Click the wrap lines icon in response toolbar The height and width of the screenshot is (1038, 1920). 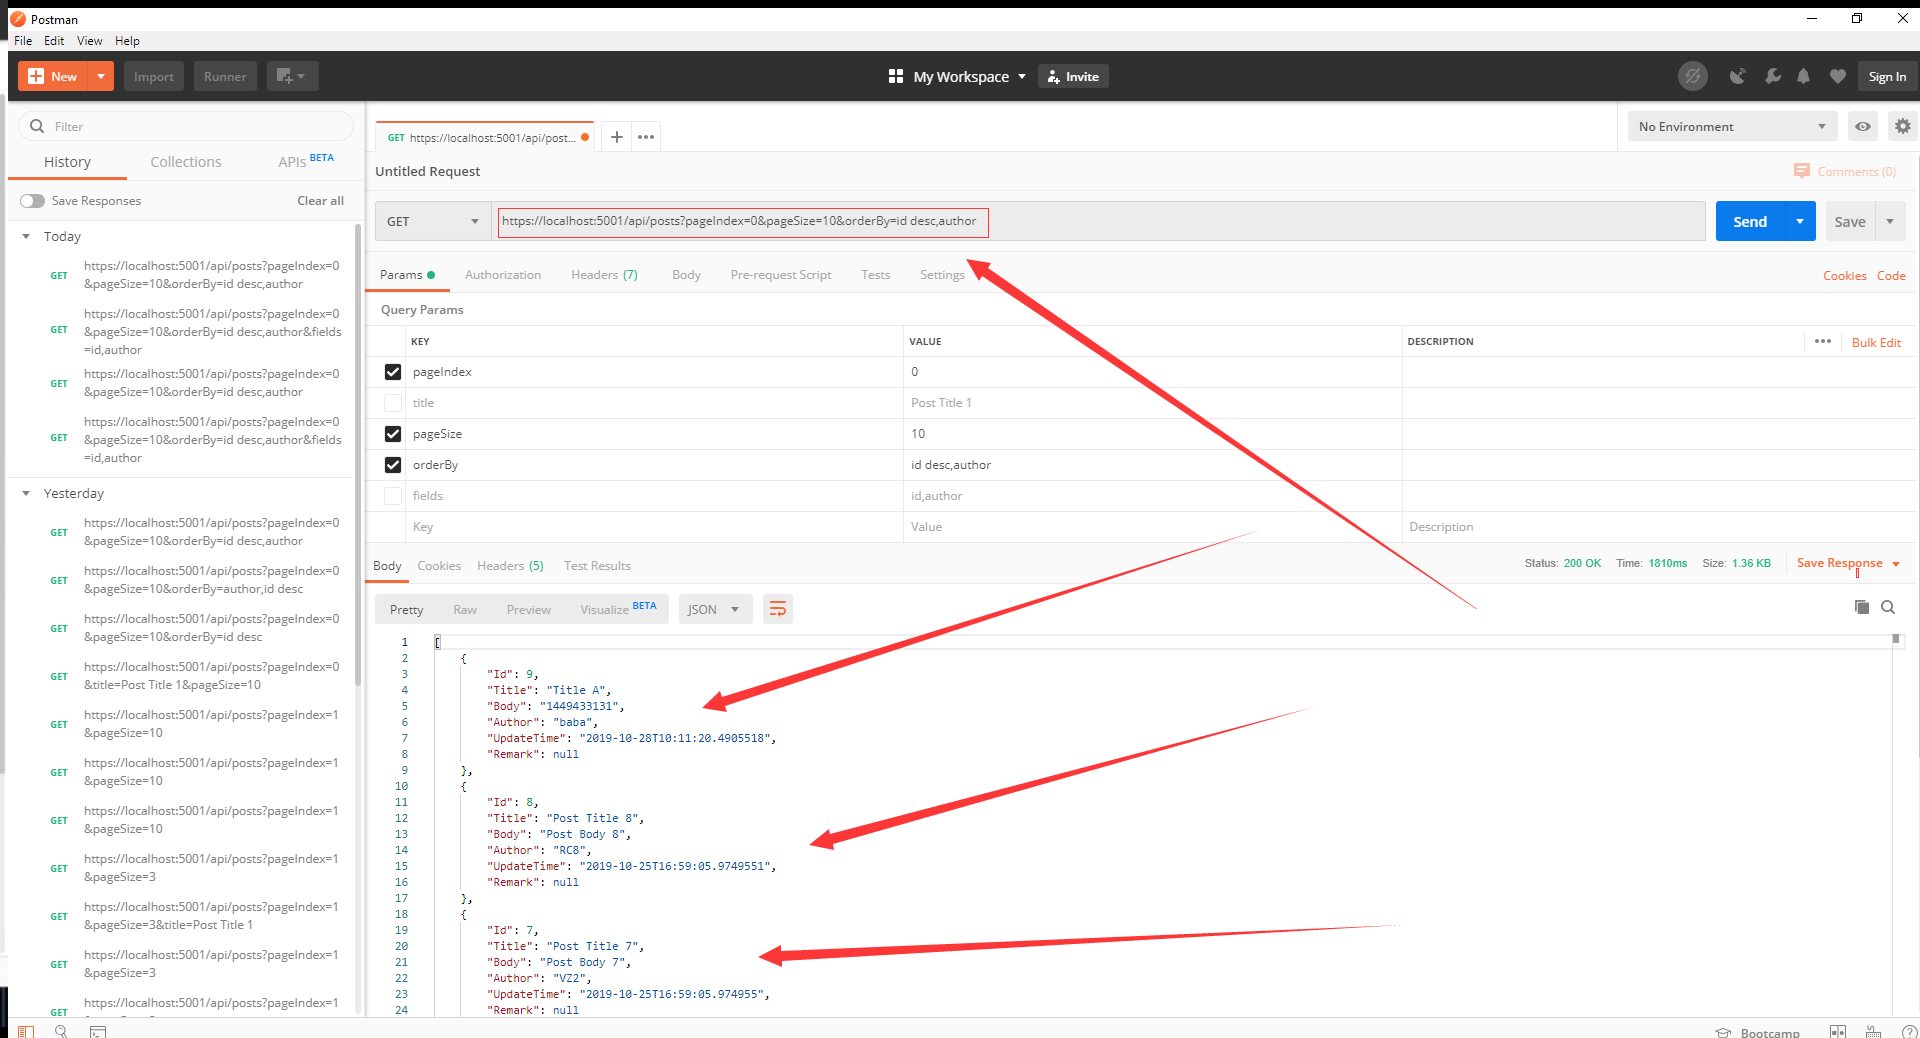point(777,609)
